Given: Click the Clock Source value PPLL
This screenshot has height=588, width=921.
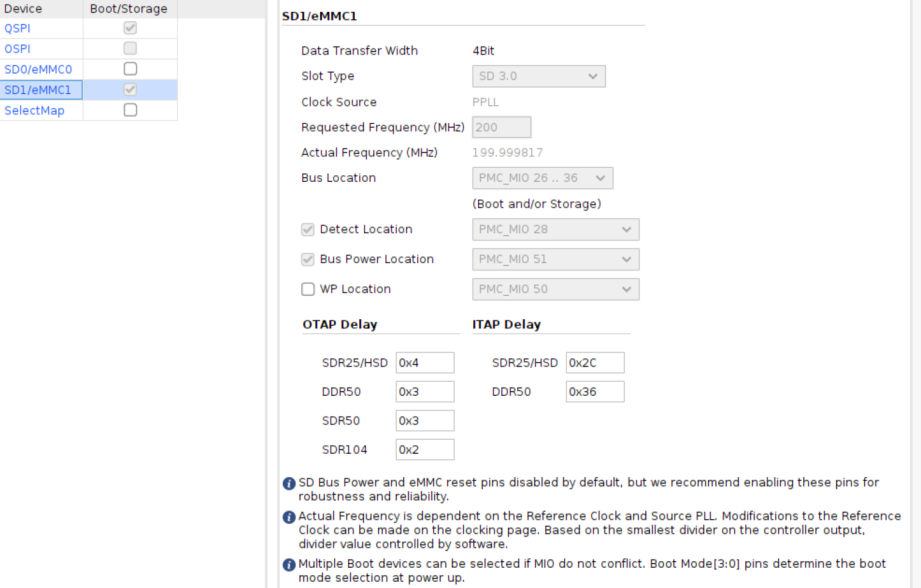Looking at the screenshot, I should [x=485, y=102].
